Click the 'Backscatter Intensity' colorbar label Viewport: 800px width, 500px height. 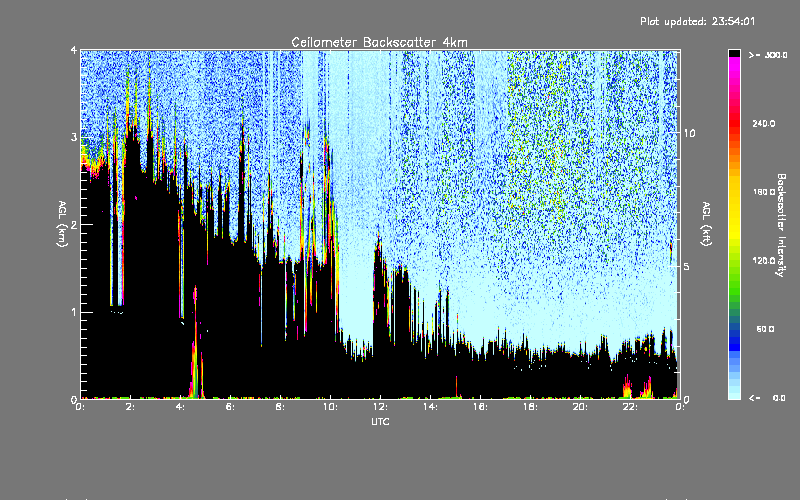coord(781,225)
